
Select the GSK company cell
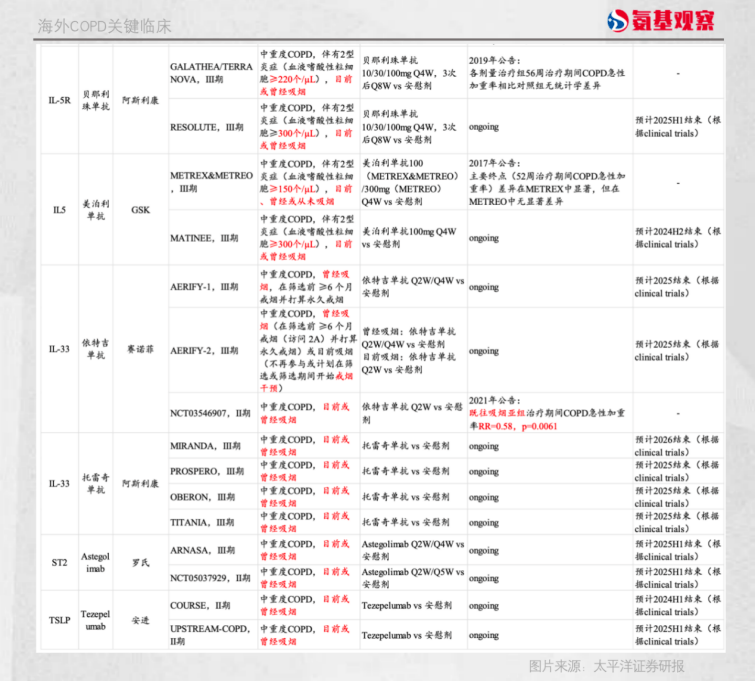click(140, 210)
